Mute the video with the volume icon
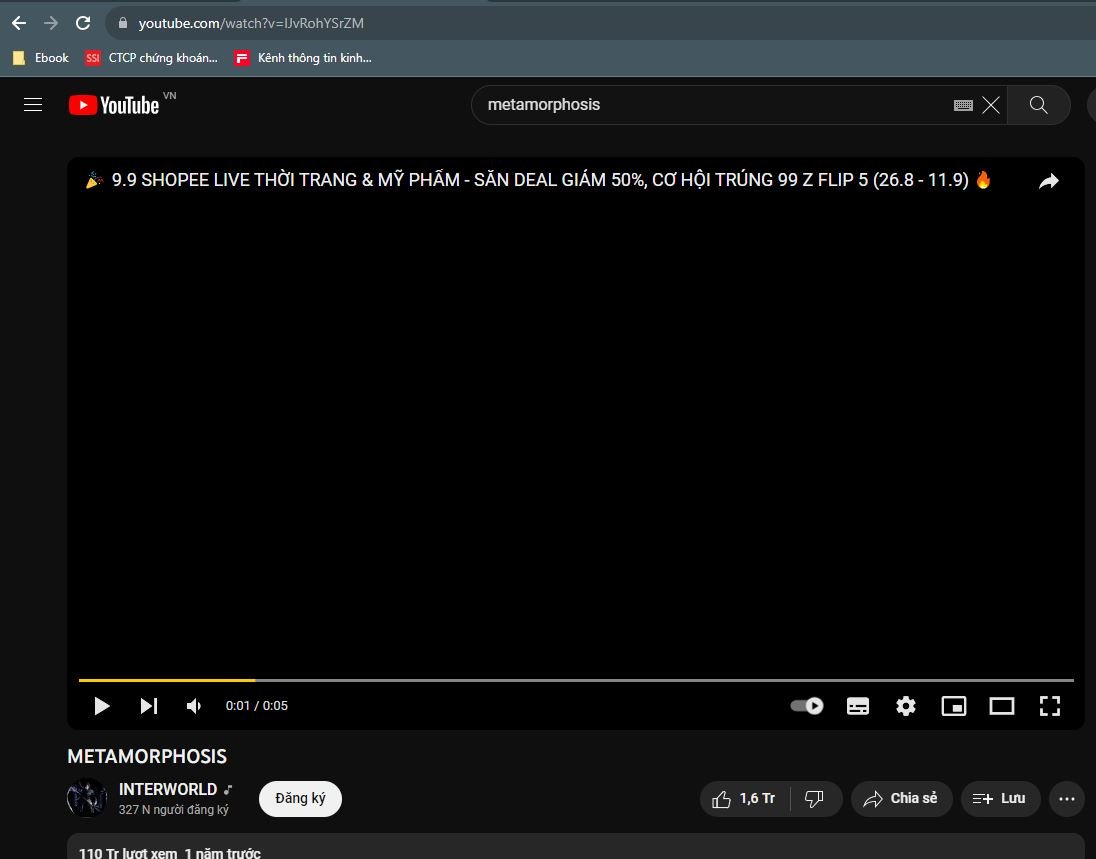 pyautogui.click(x=193, y=706)
